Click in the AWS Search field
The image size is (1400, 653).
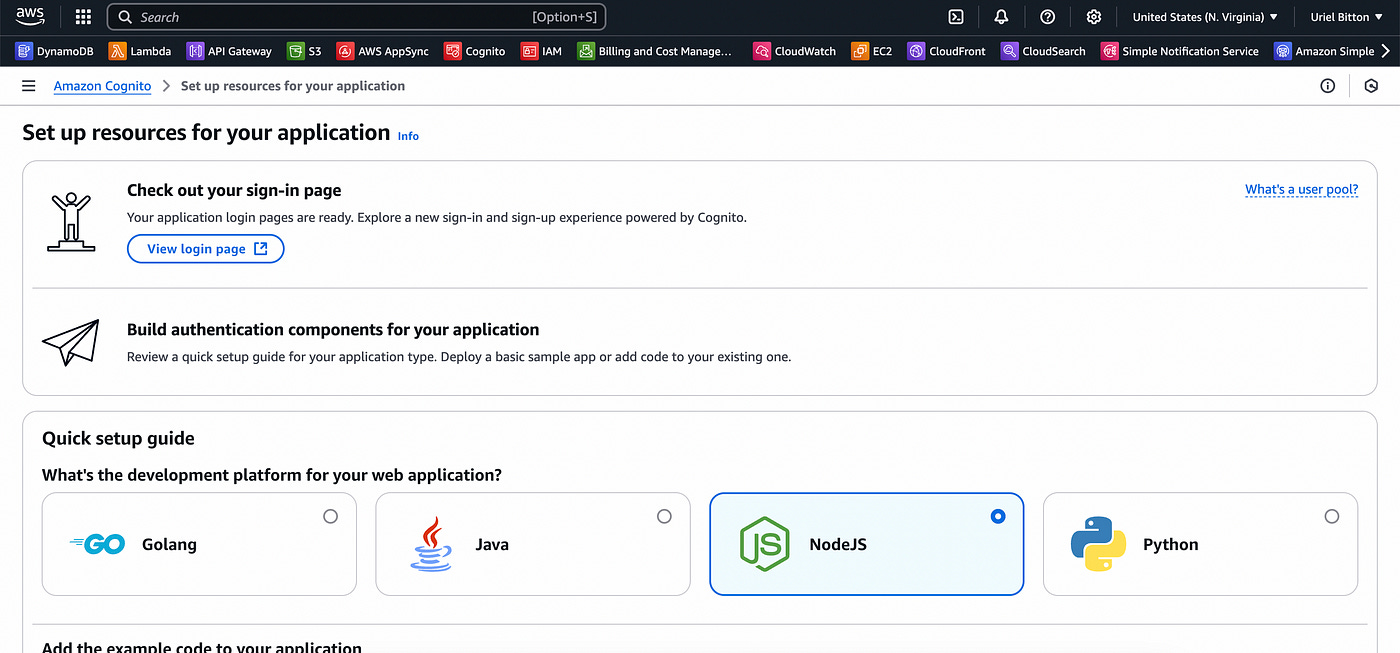click(x=356, y=17)
